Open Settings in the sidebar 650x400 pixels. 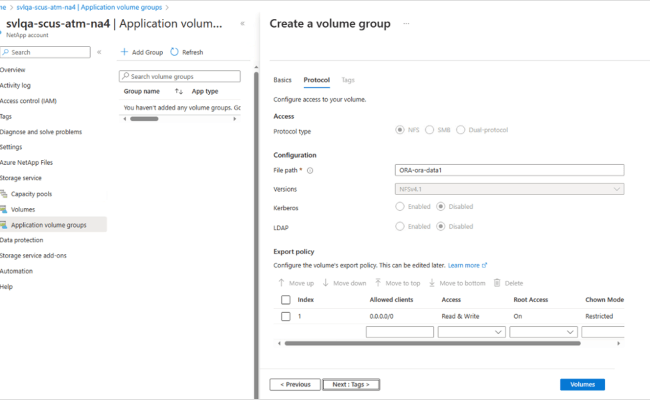click(x=11, y=147)
